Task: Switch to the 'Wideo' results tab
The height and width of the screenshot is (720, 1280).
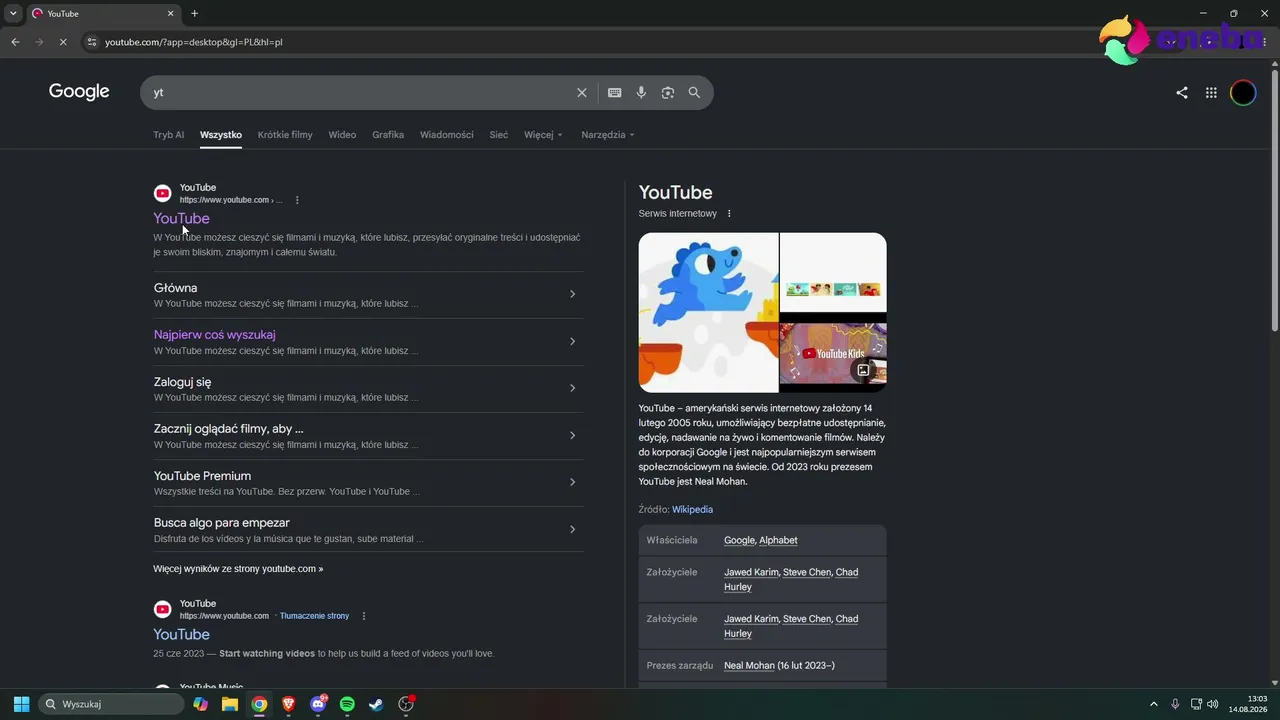Action: pyautogui.click(x=342, y=135)
